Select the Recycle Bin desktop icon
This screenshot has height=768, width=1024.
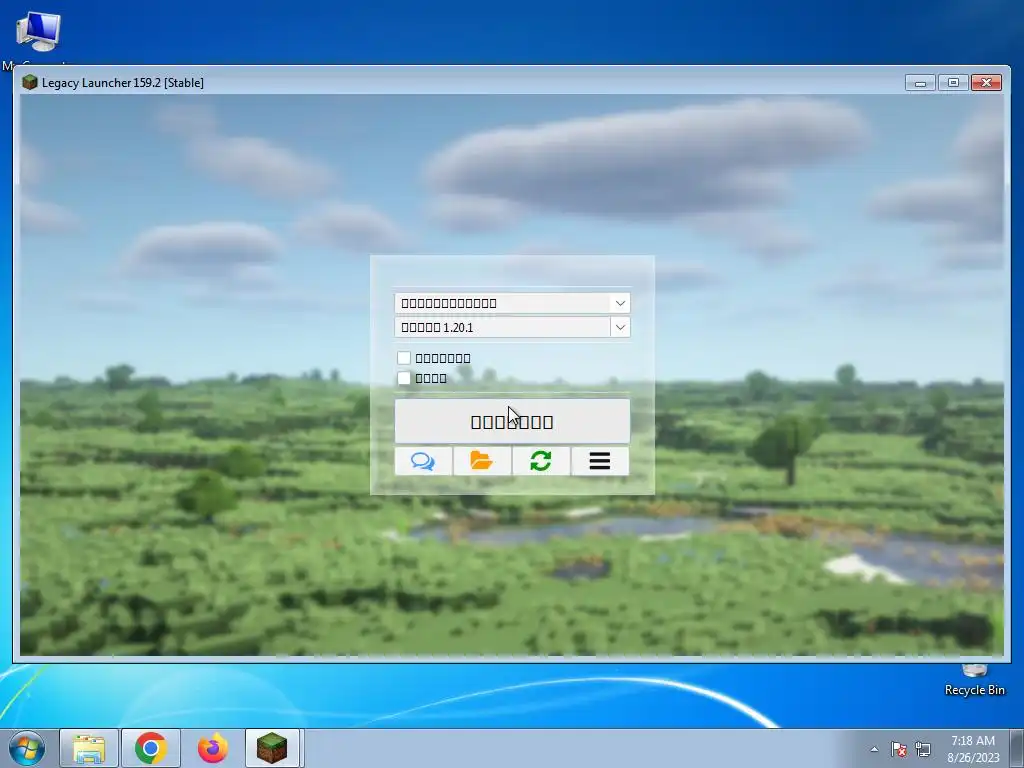[x=974, y=679]
